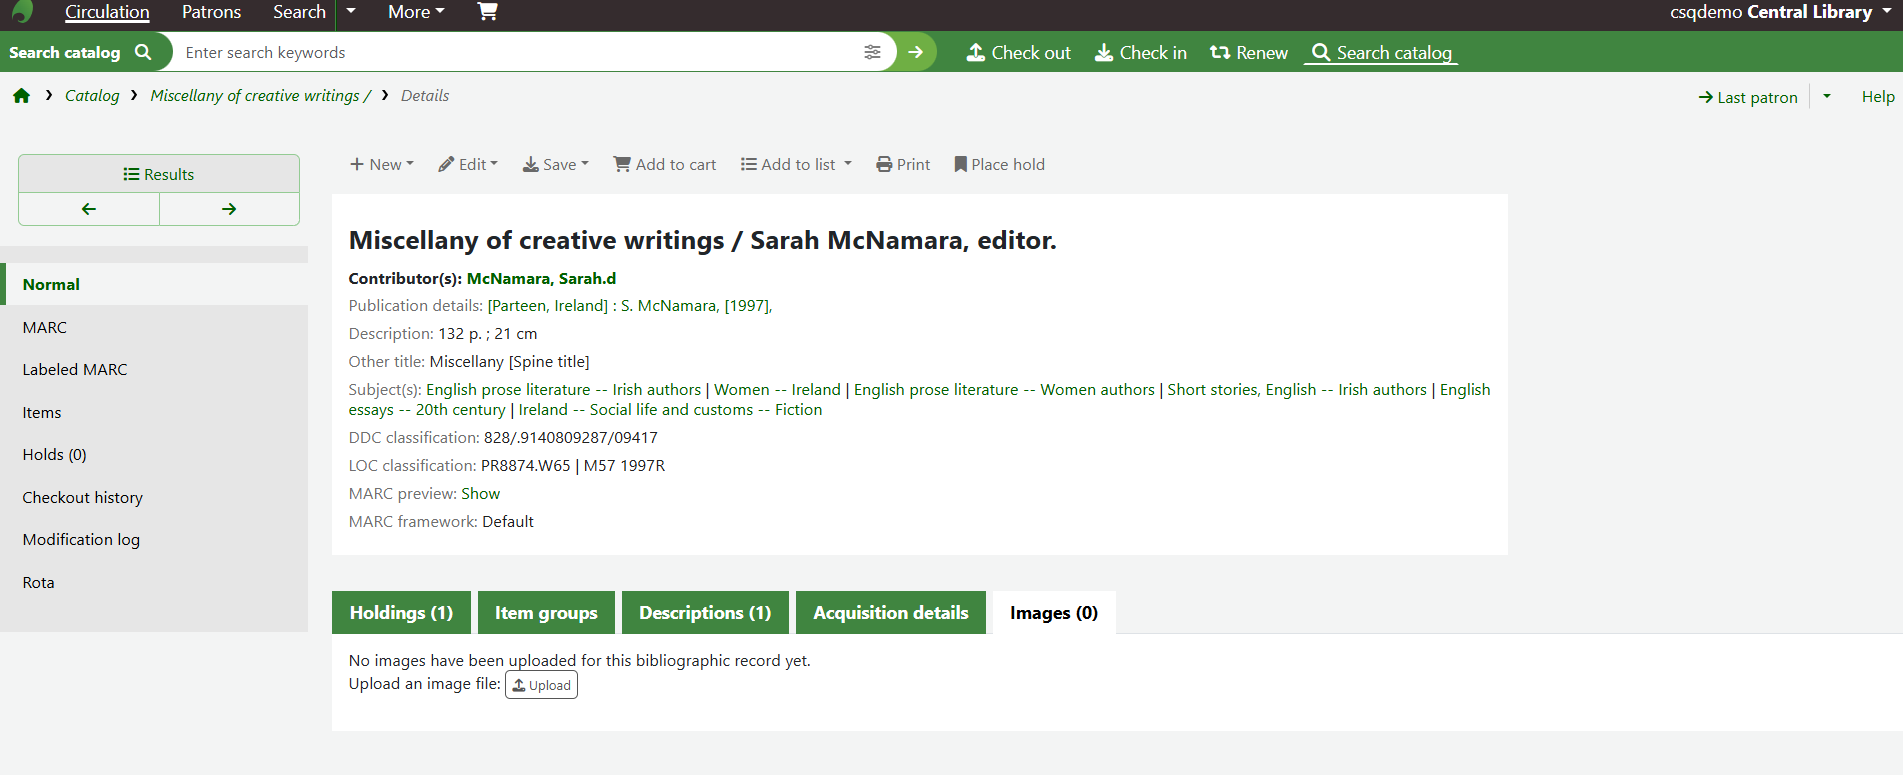1903x775 pixels.
Task: Place hold on this record
Action: click(999, 165)
